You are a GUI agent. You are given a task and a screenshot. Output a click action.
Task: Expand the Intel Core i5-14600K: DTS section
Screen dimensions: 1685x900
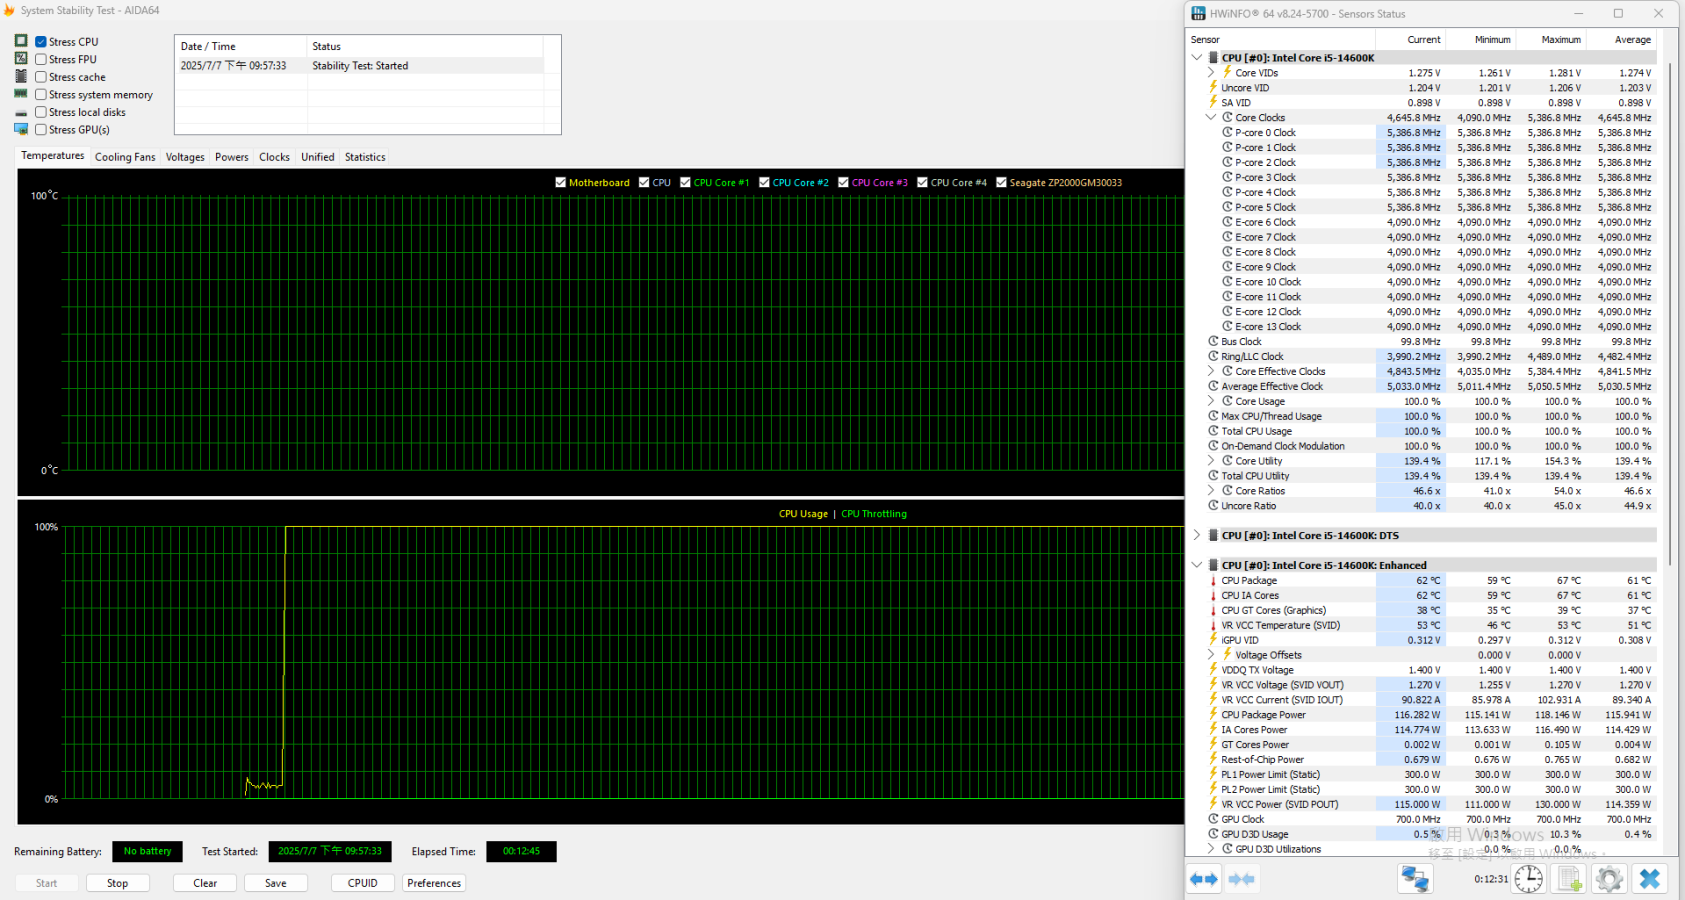1197,536
